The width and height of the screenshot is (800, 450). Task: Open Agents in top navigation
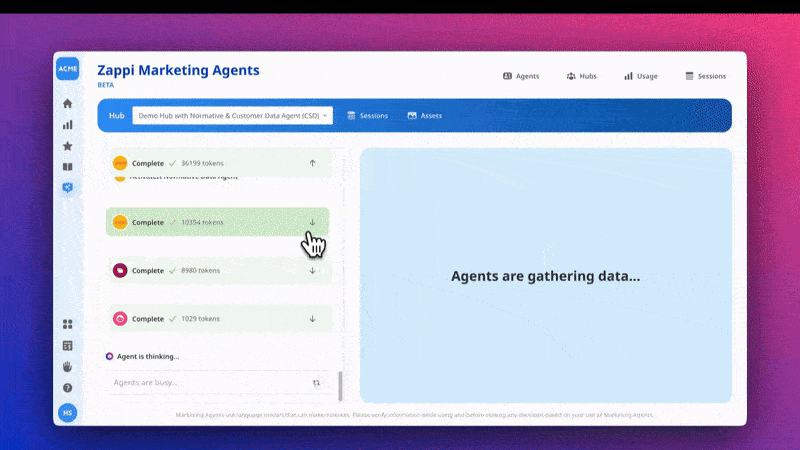[521, 76]
